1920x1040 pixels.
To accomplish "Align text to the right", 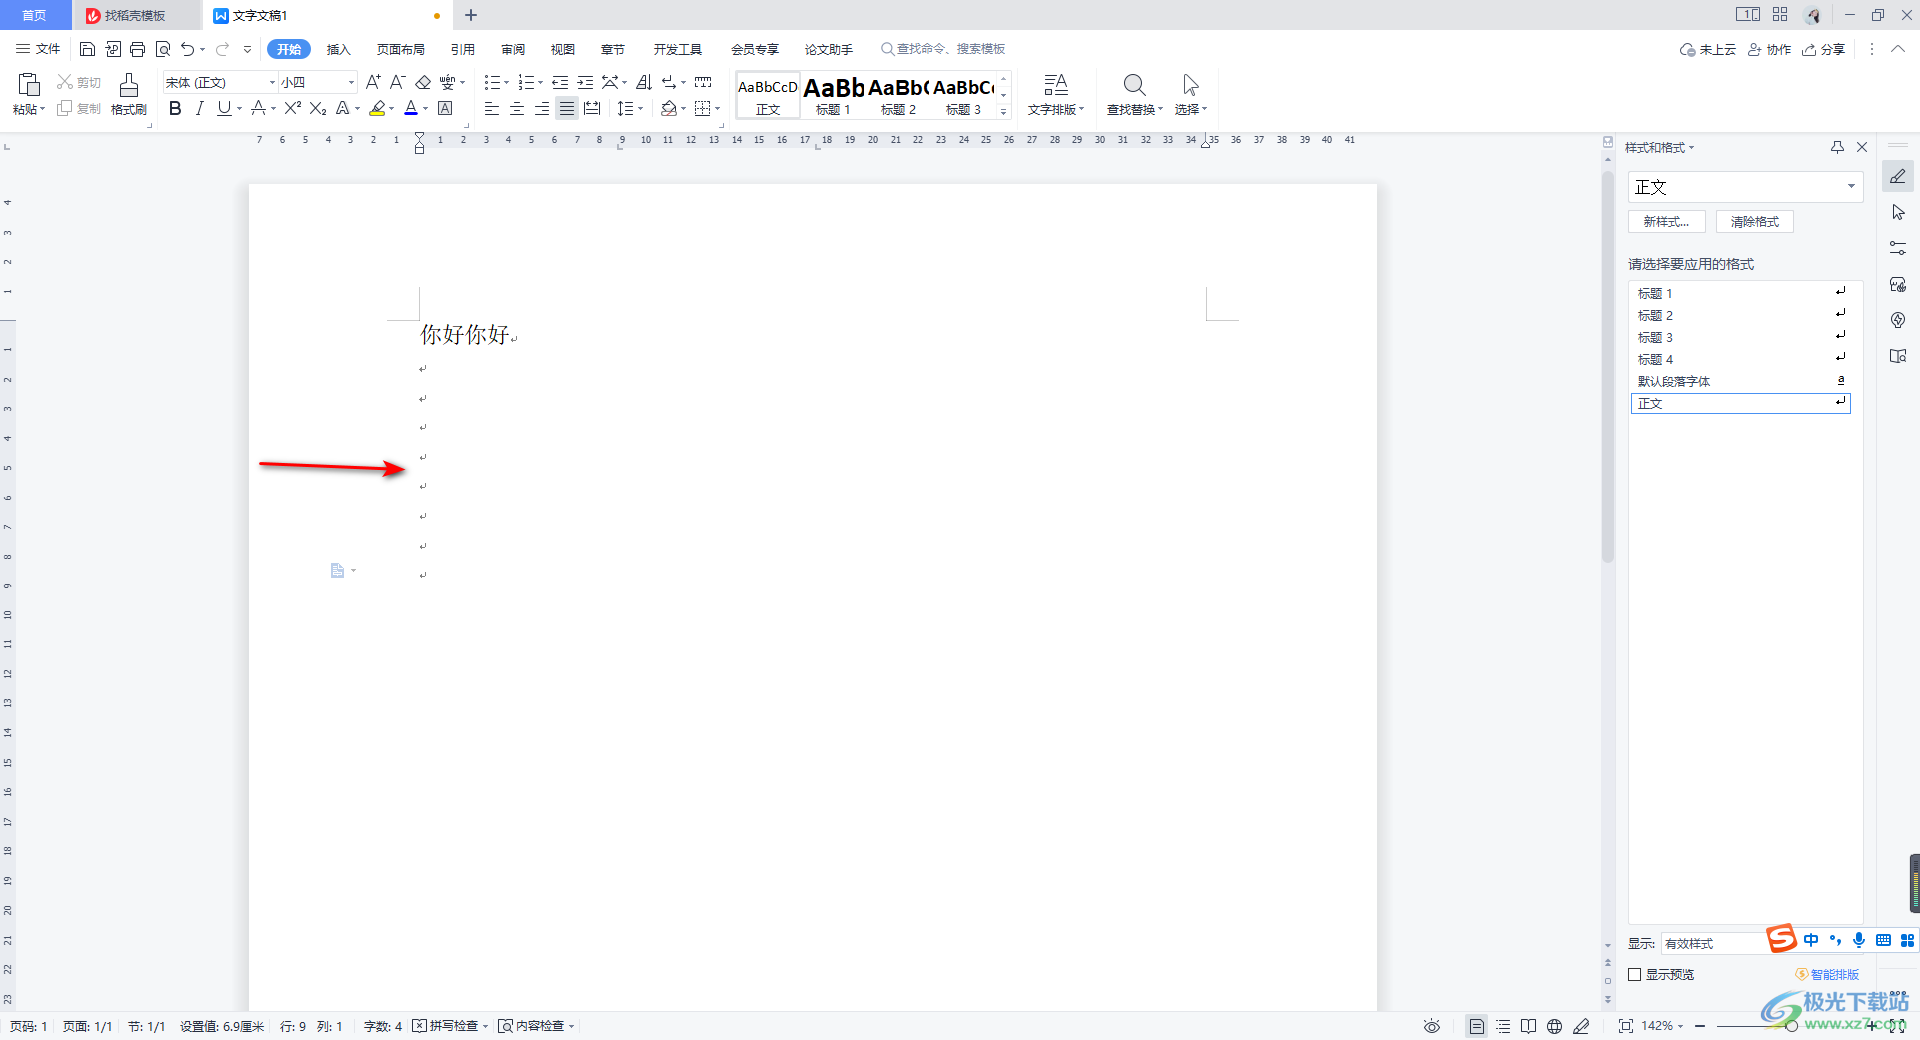I will tap(542, 108).
